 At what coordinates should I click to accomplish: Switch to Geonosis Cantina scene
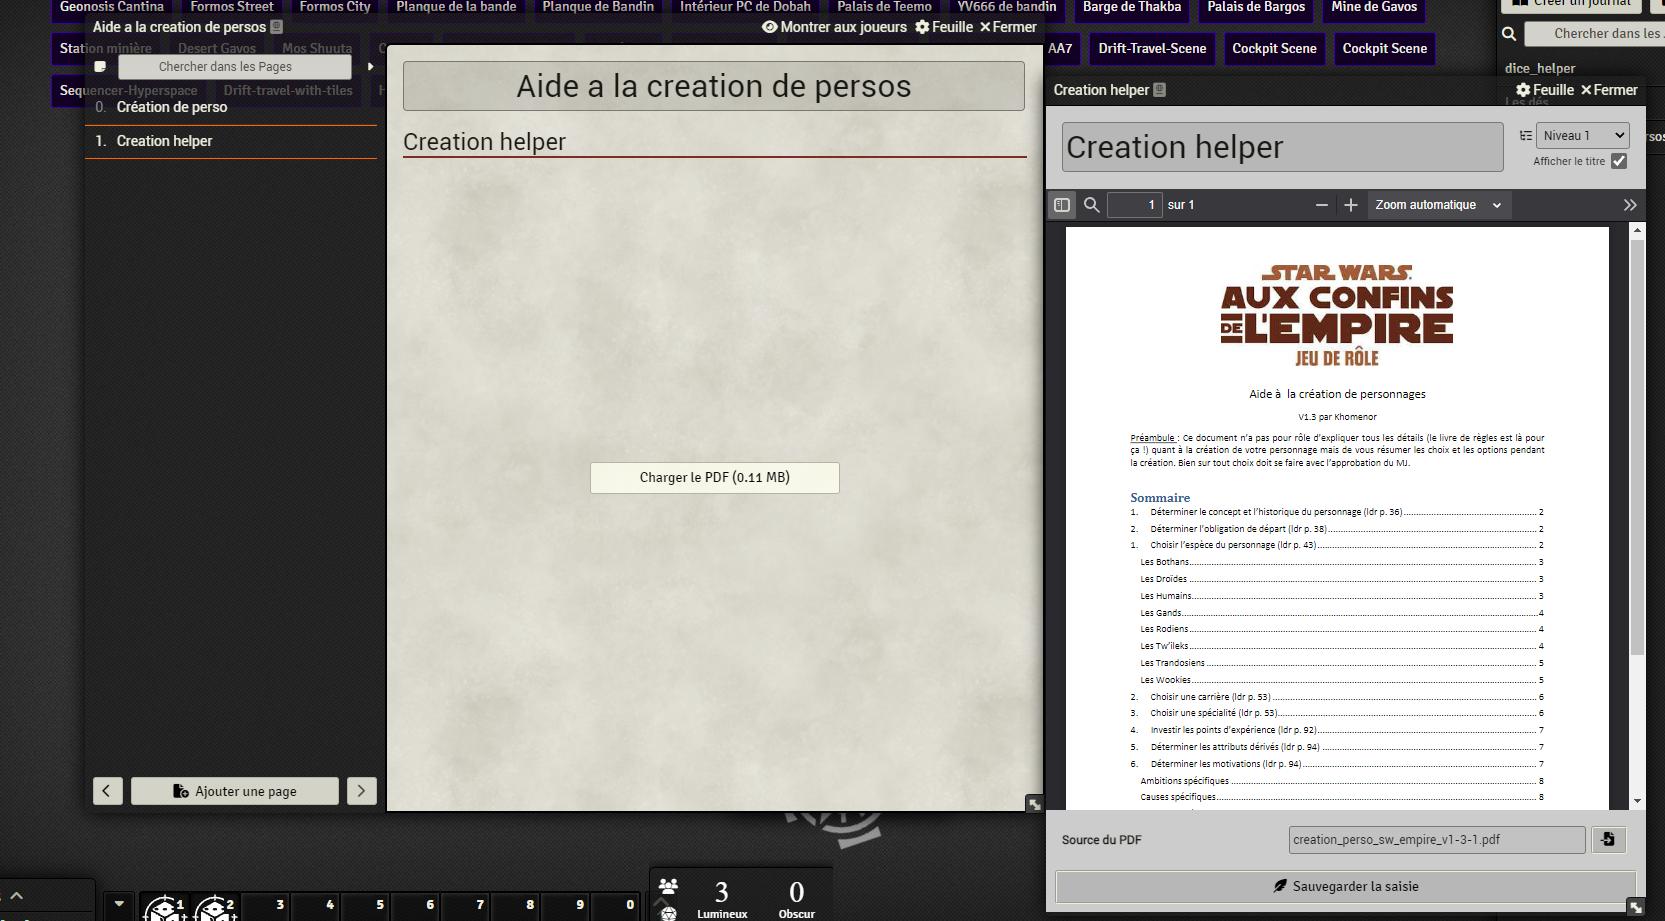pyautogui.click(x=112, y=7)
